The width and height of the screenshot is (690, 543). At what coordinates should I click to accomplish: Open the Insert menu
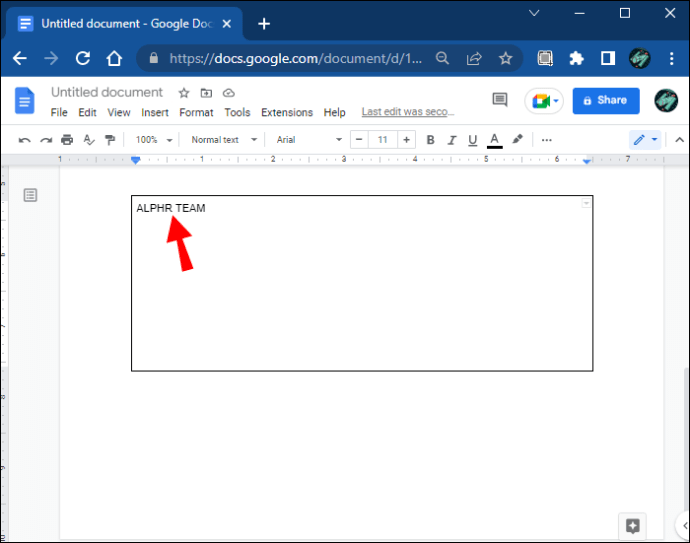pos(155,113)
